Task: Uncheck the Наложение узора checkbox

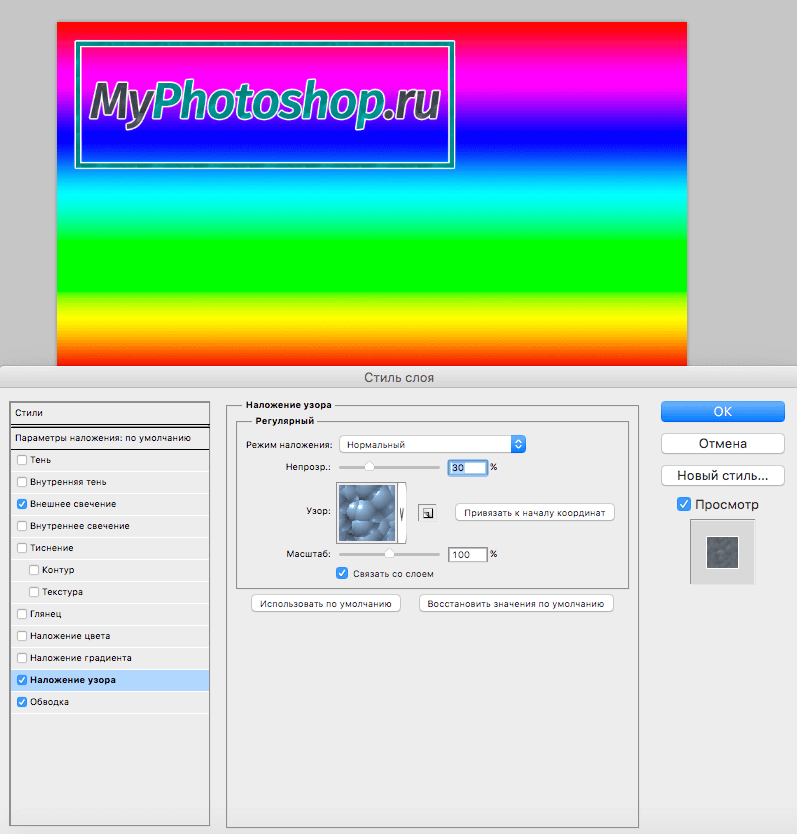Action: pyautogui.click(x=22, y=680)
